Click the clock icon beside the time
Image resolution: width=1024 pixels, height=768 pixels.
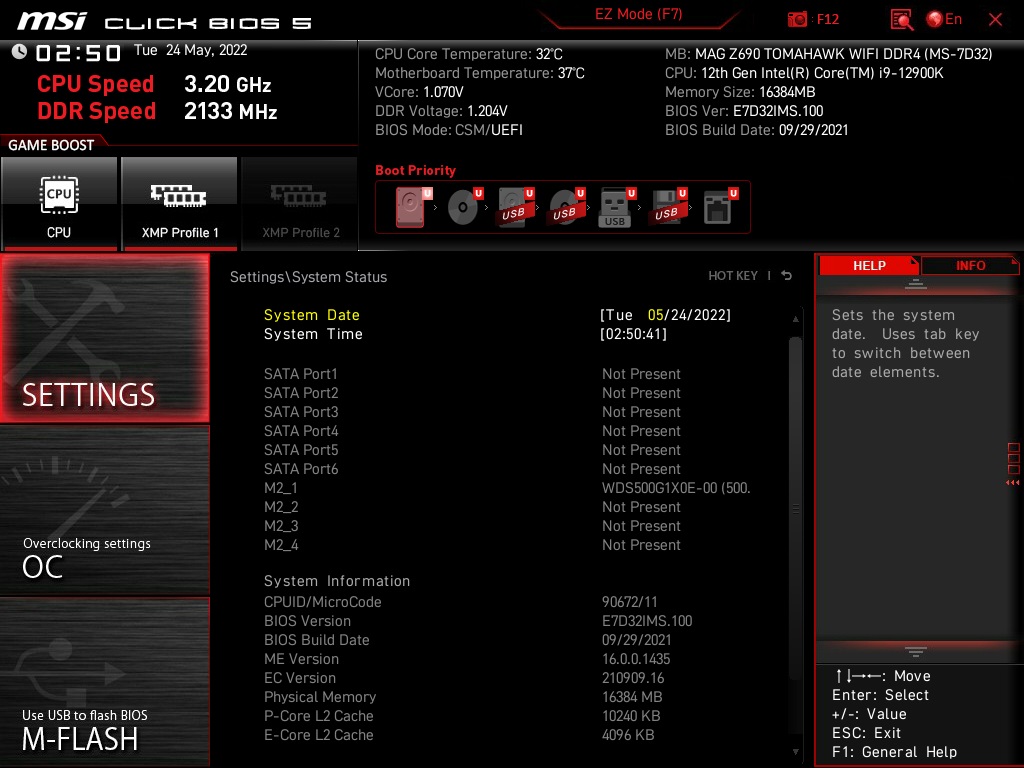point(19,51)
